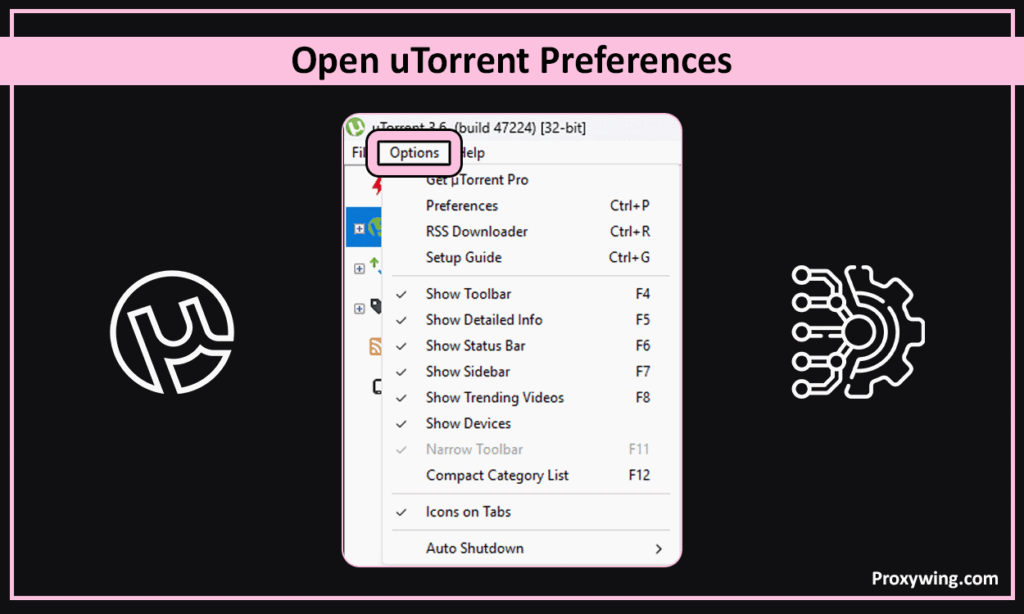Click the circuit gear graphic
Screen dimensions: 1024x614
[858, 329]
